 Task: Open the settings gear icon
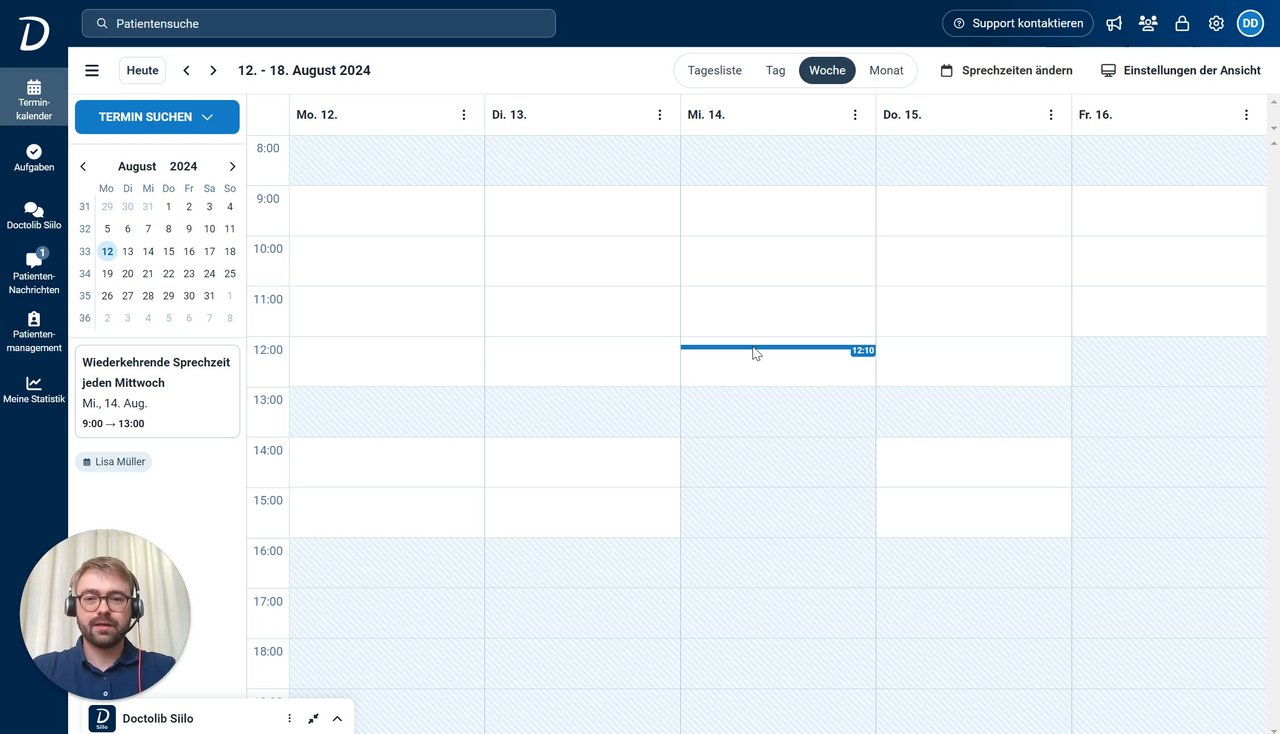(1216, 23)
